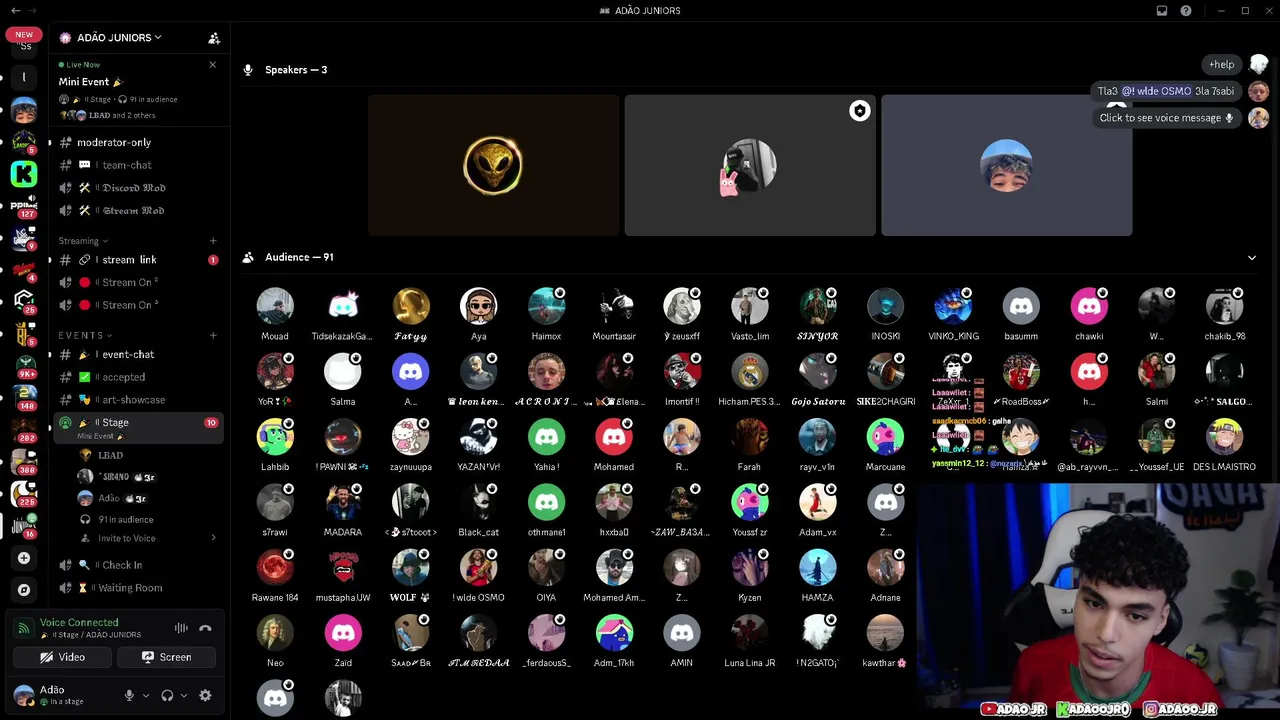Click audience member Mouad's avatar
This screenshot has height=720, width=1280.
tap(275, 307)
